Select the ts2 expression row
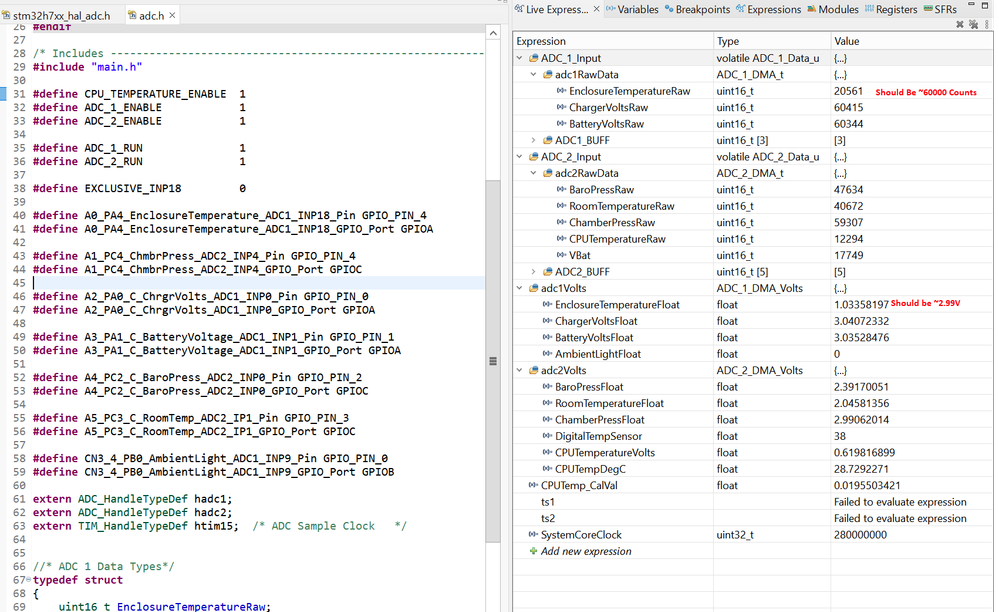 [752, 518]
